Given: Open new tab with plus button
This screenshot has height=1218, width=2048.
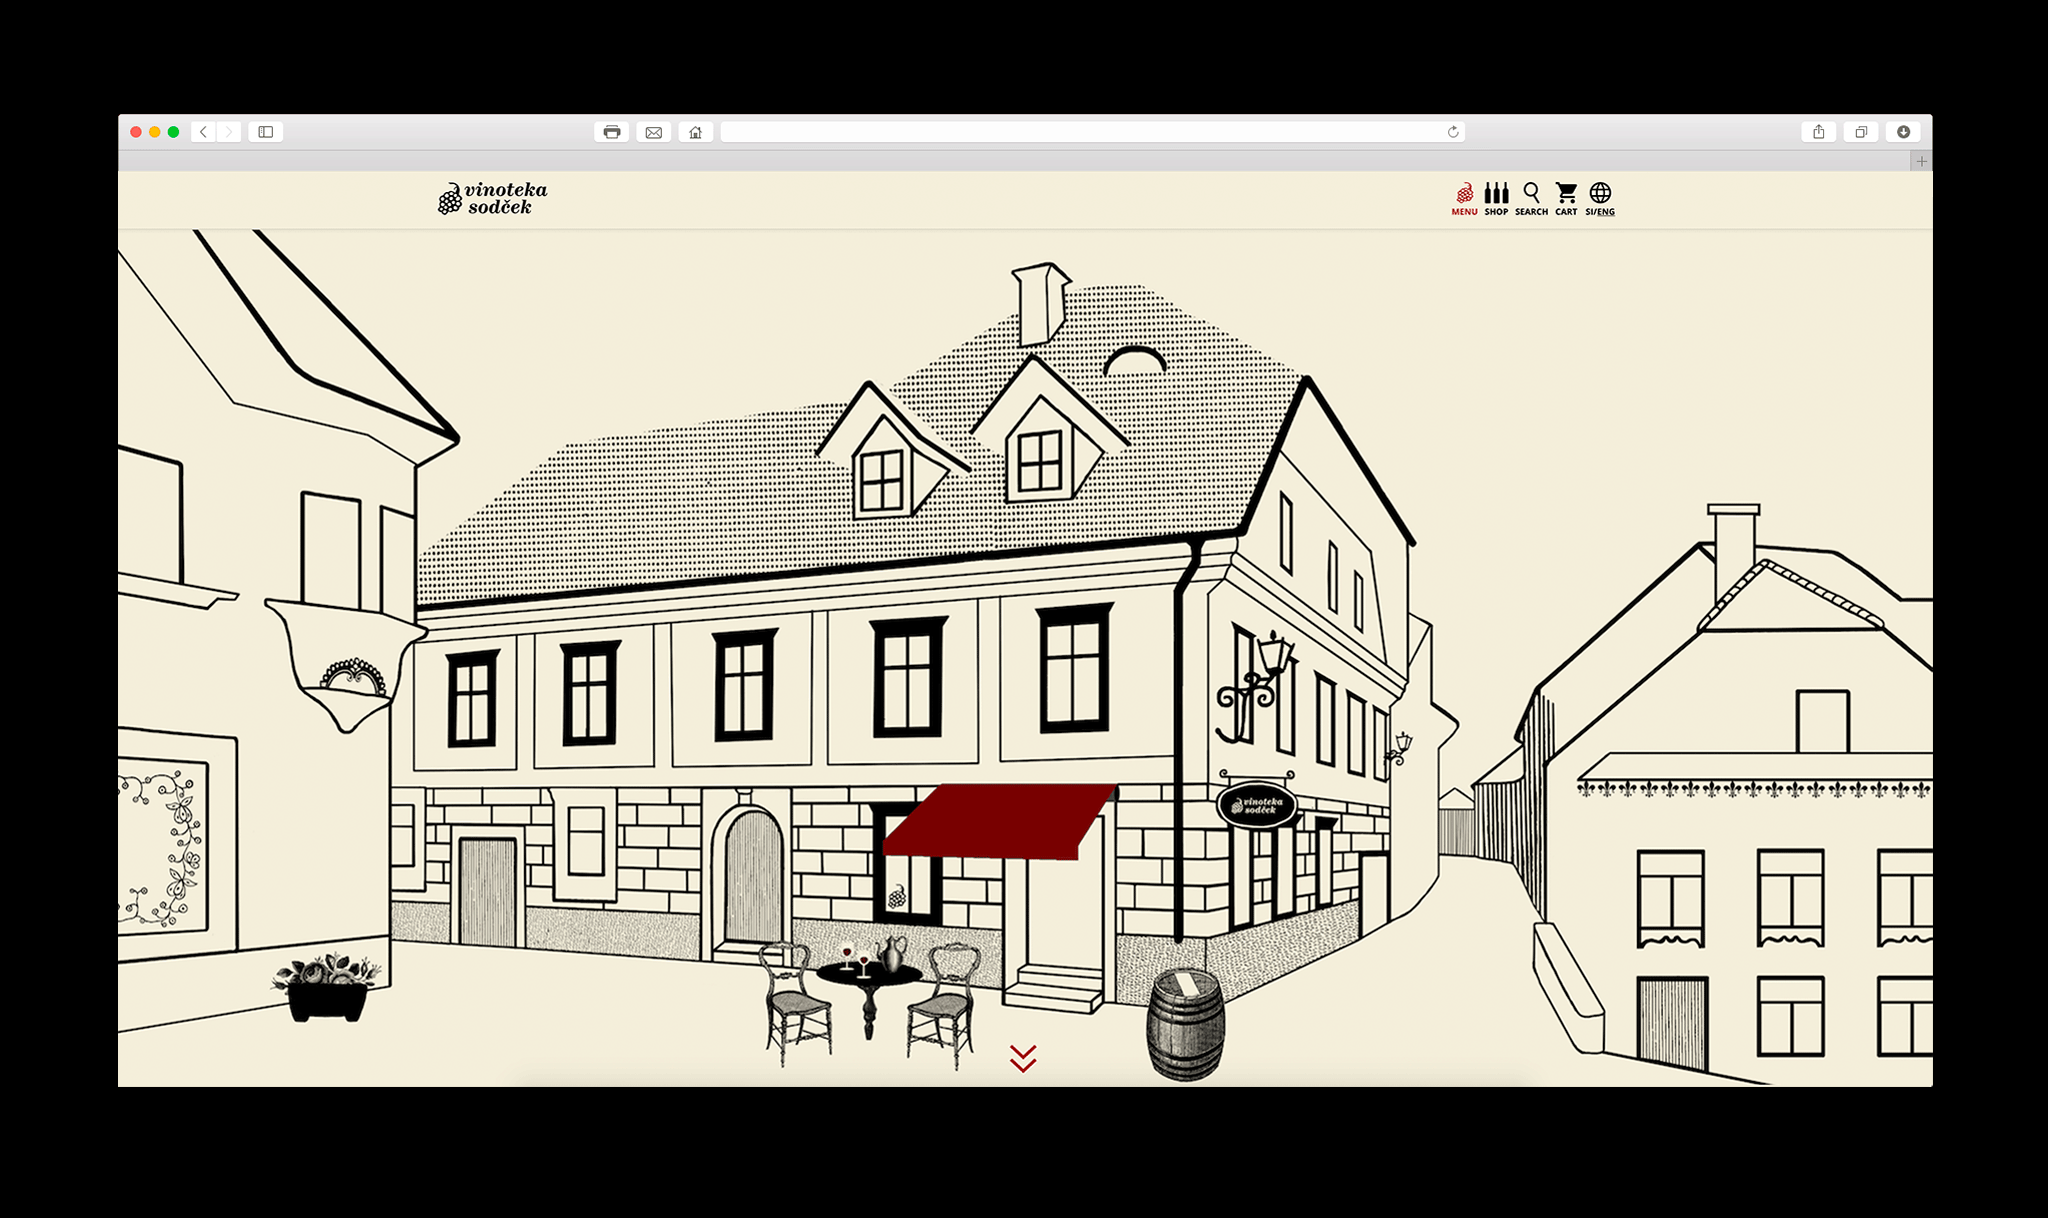Looking at the screenshot, I should pos(1921,161).
